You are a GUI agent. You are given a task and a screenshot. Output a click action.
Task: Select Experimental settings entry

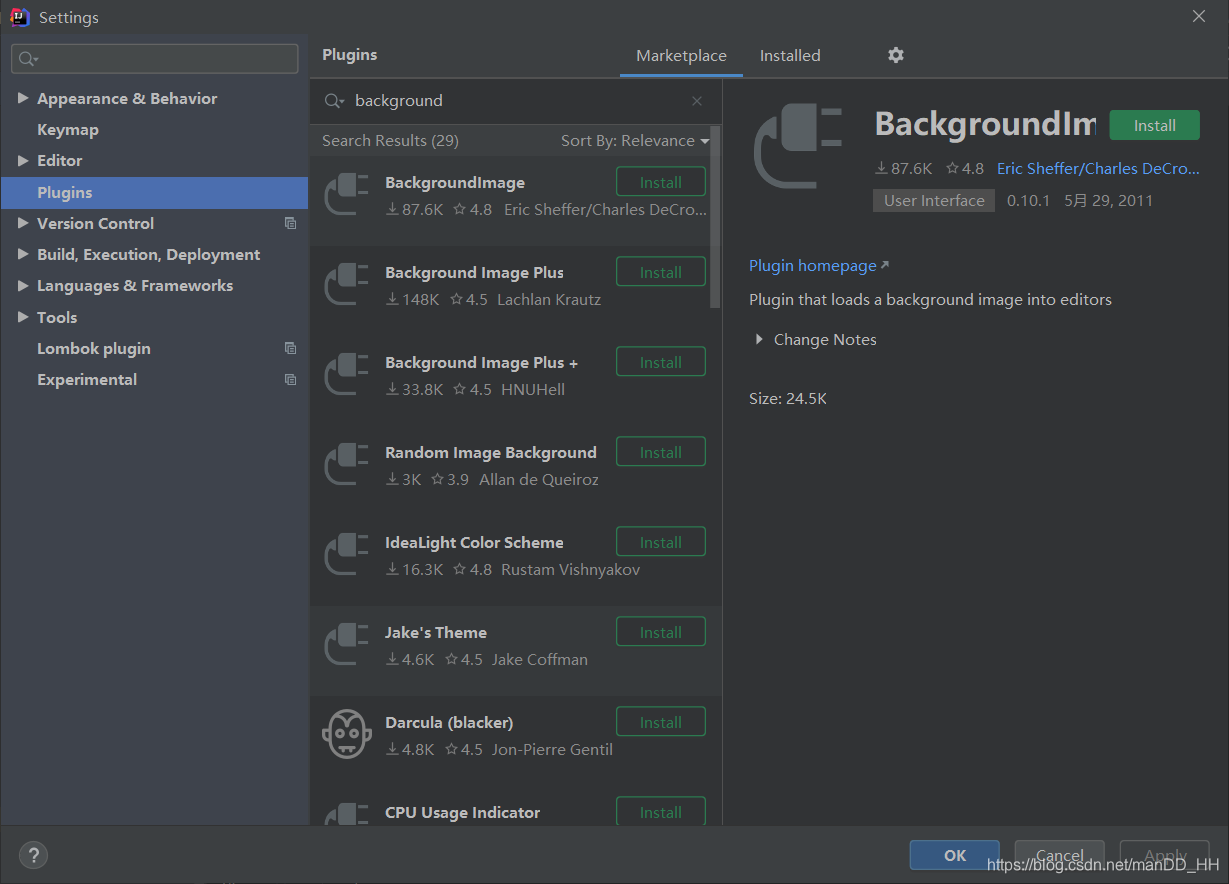coord(87,379)
